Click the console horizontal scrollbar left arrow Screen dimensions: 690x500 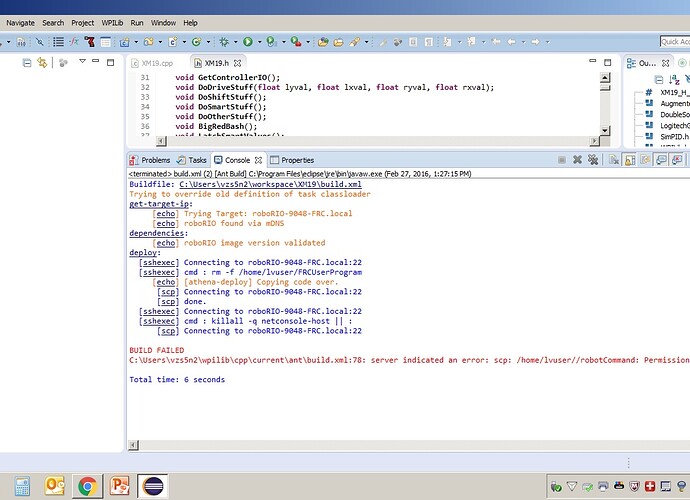click(133, 445)
